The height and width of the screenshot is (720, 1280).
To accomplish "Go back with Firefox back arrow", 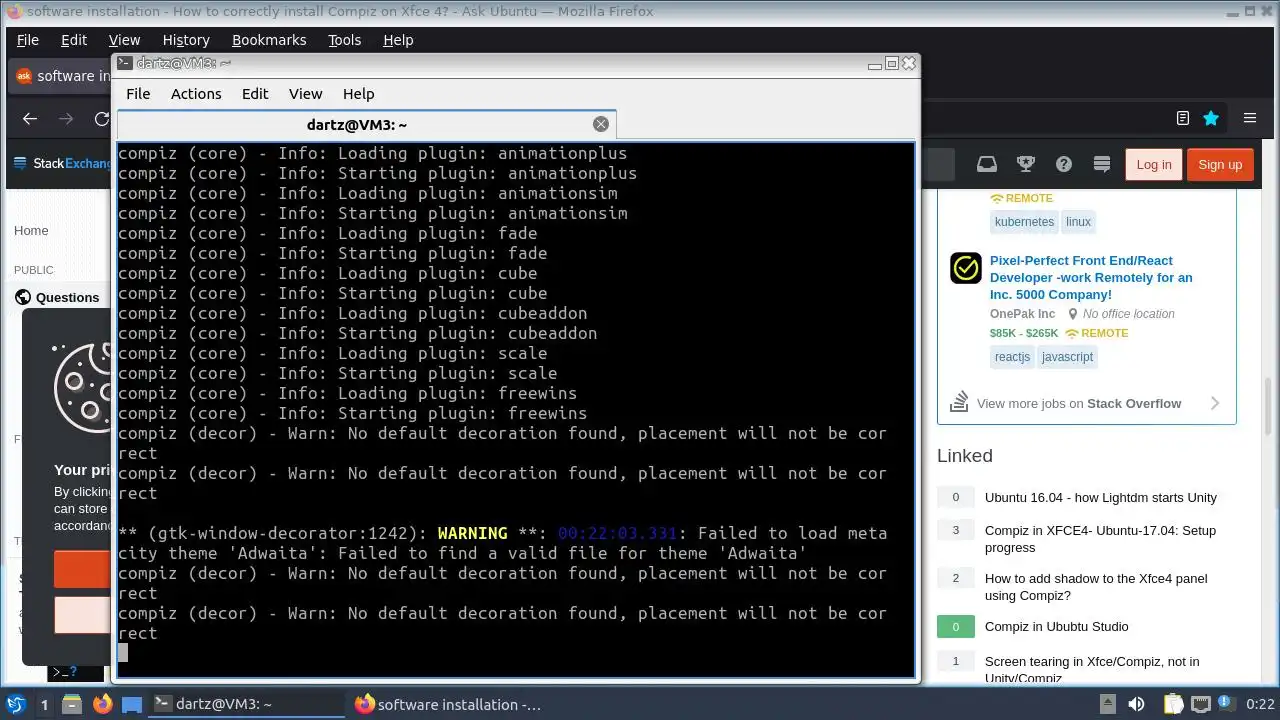I will [x=30, y=118].
